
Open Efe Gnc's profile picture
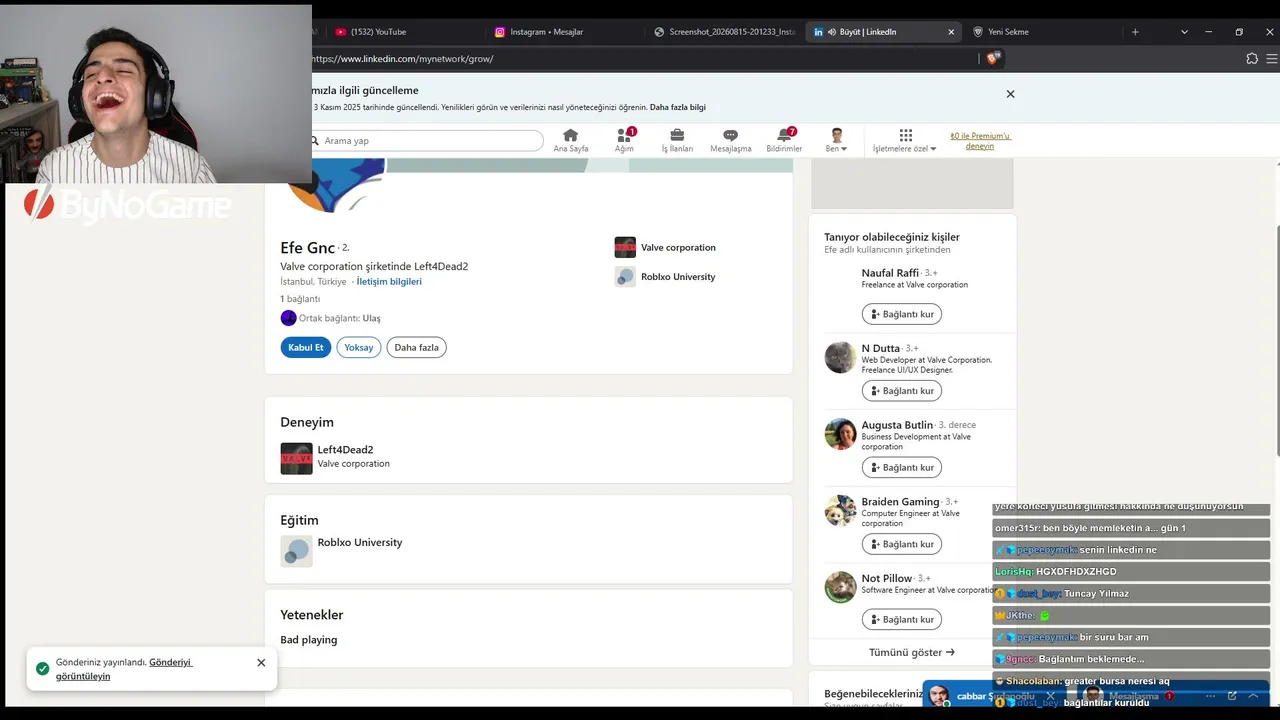tap(336, 185)
